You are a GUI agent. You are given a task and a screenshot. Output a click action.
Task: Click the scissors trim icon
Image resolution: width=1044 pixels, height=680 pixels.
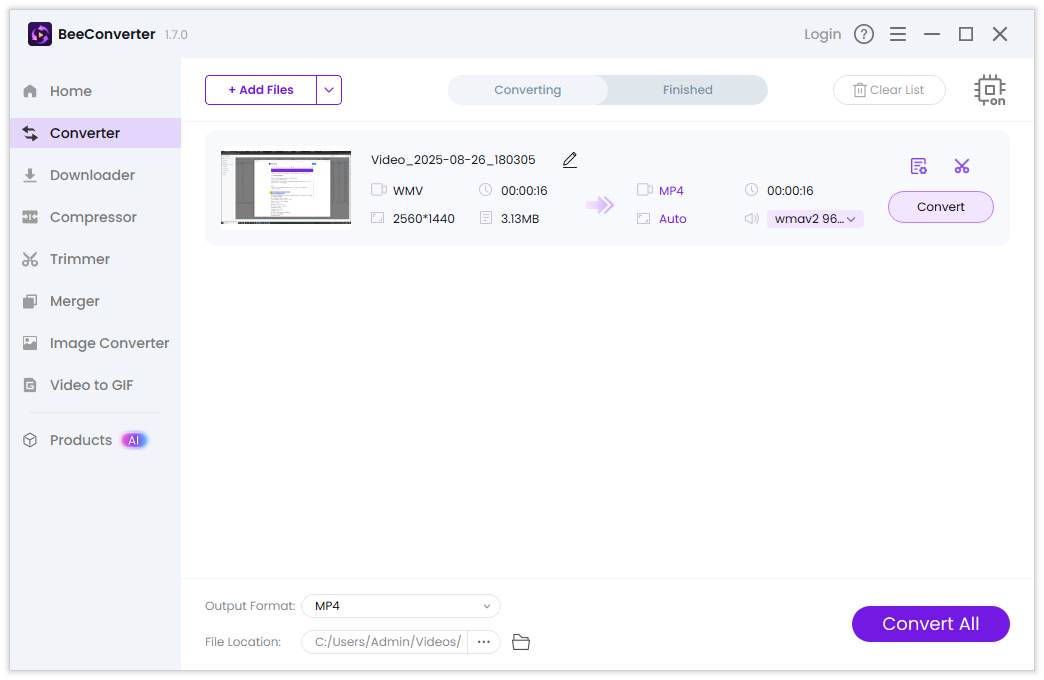[x=962, y=166]
